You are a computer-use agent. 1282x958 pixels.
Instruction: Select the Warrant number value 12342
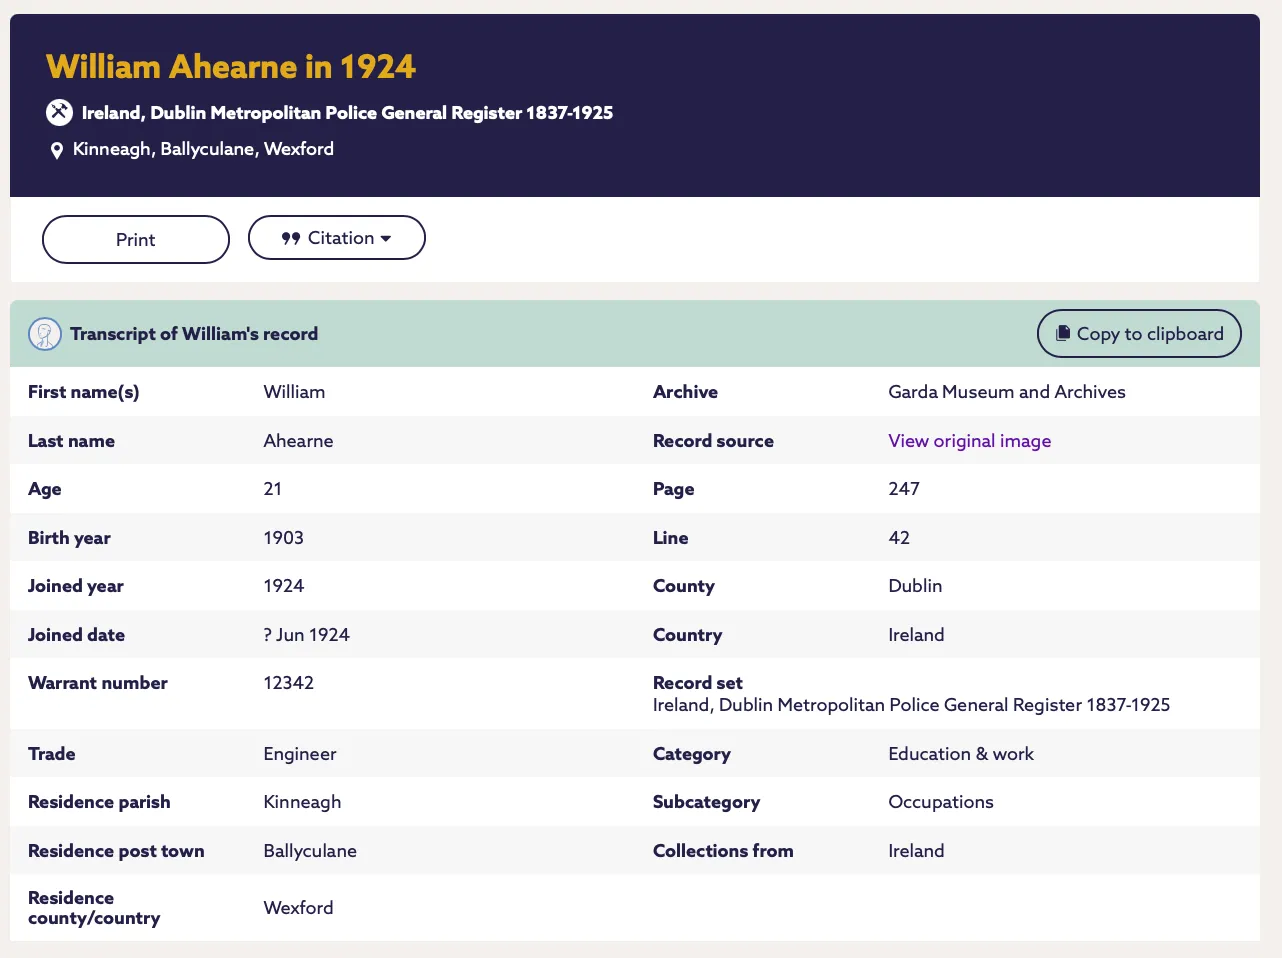[x=288, y=683]
